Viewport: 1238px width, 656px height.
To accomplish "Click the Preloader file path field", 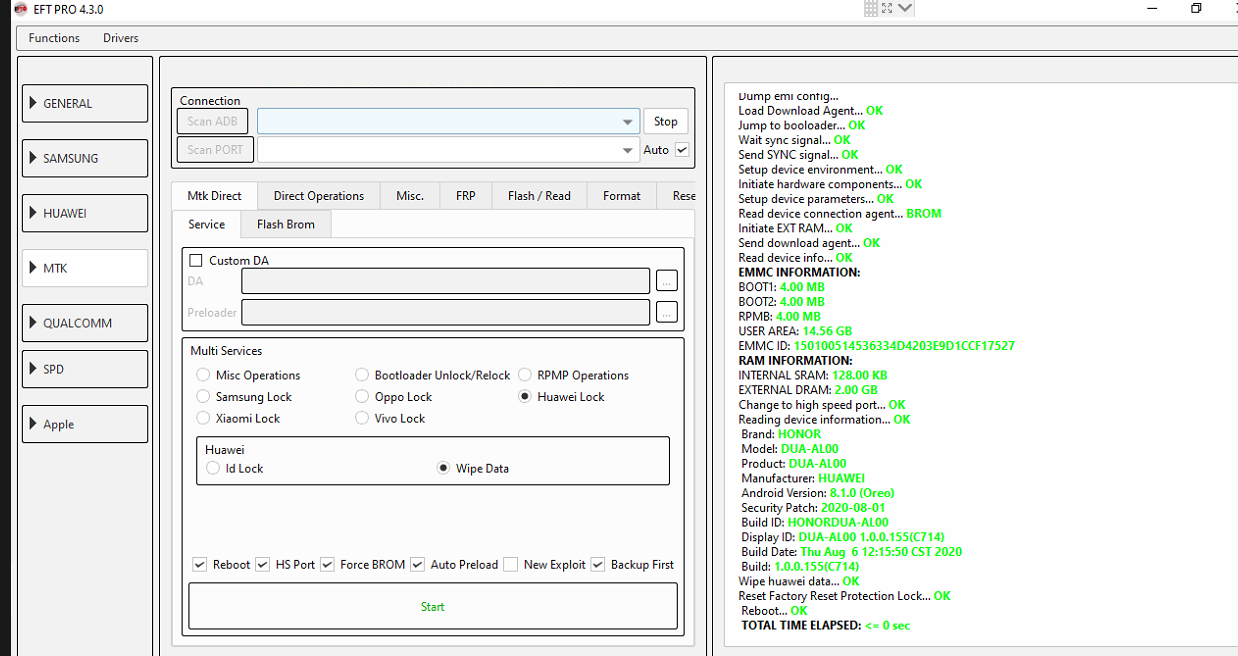I will [x=446, y=312].
